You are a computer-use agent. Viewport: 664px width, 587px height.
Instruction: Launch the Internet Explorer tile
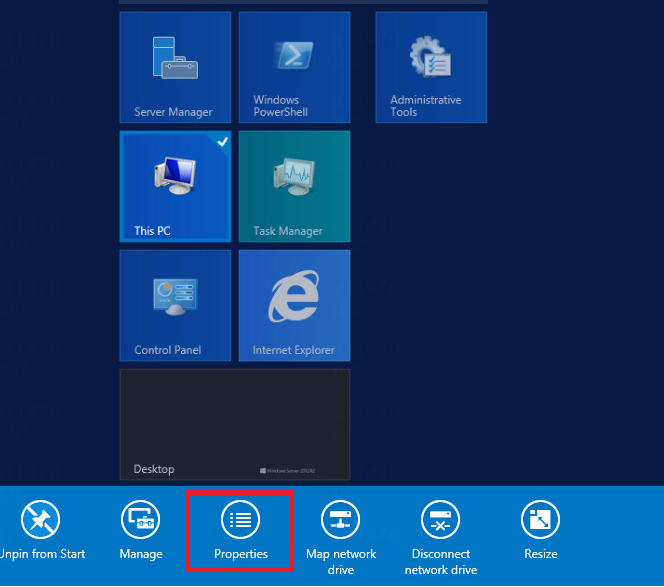coord(294,305)
